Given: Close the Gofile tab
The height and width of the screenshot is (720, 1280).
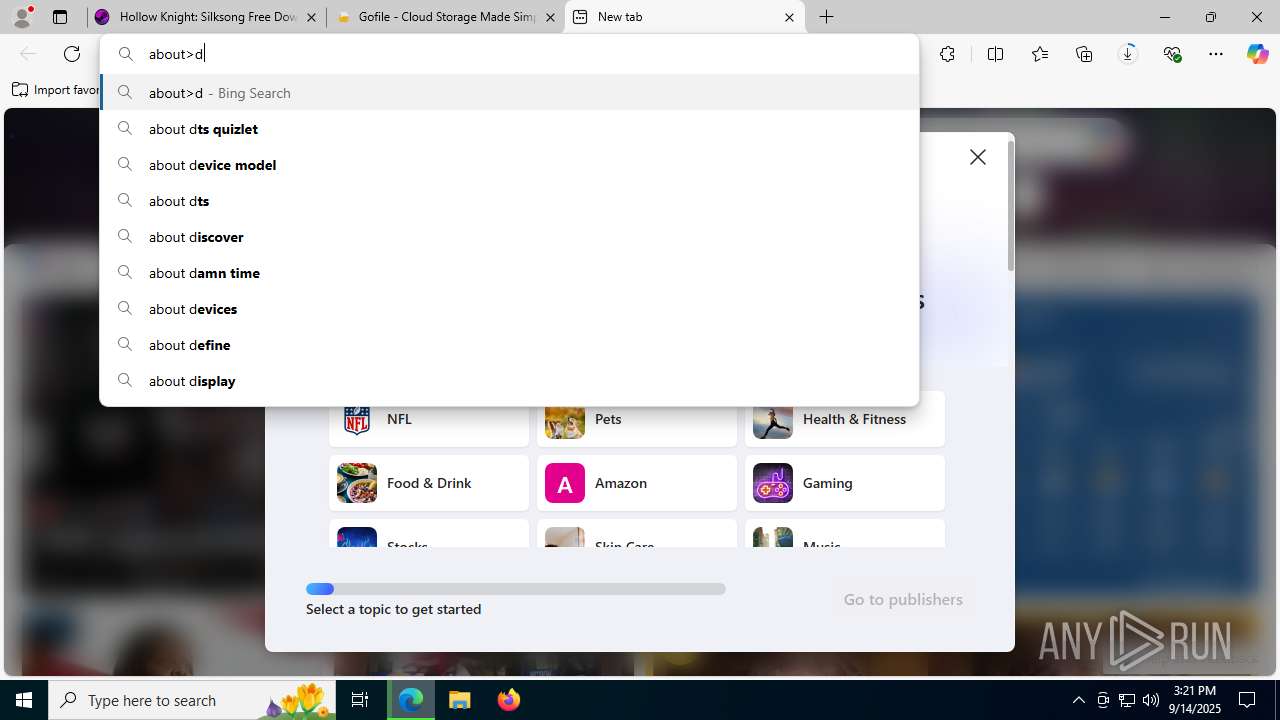Looking at the screenshot, I should 550,17.
